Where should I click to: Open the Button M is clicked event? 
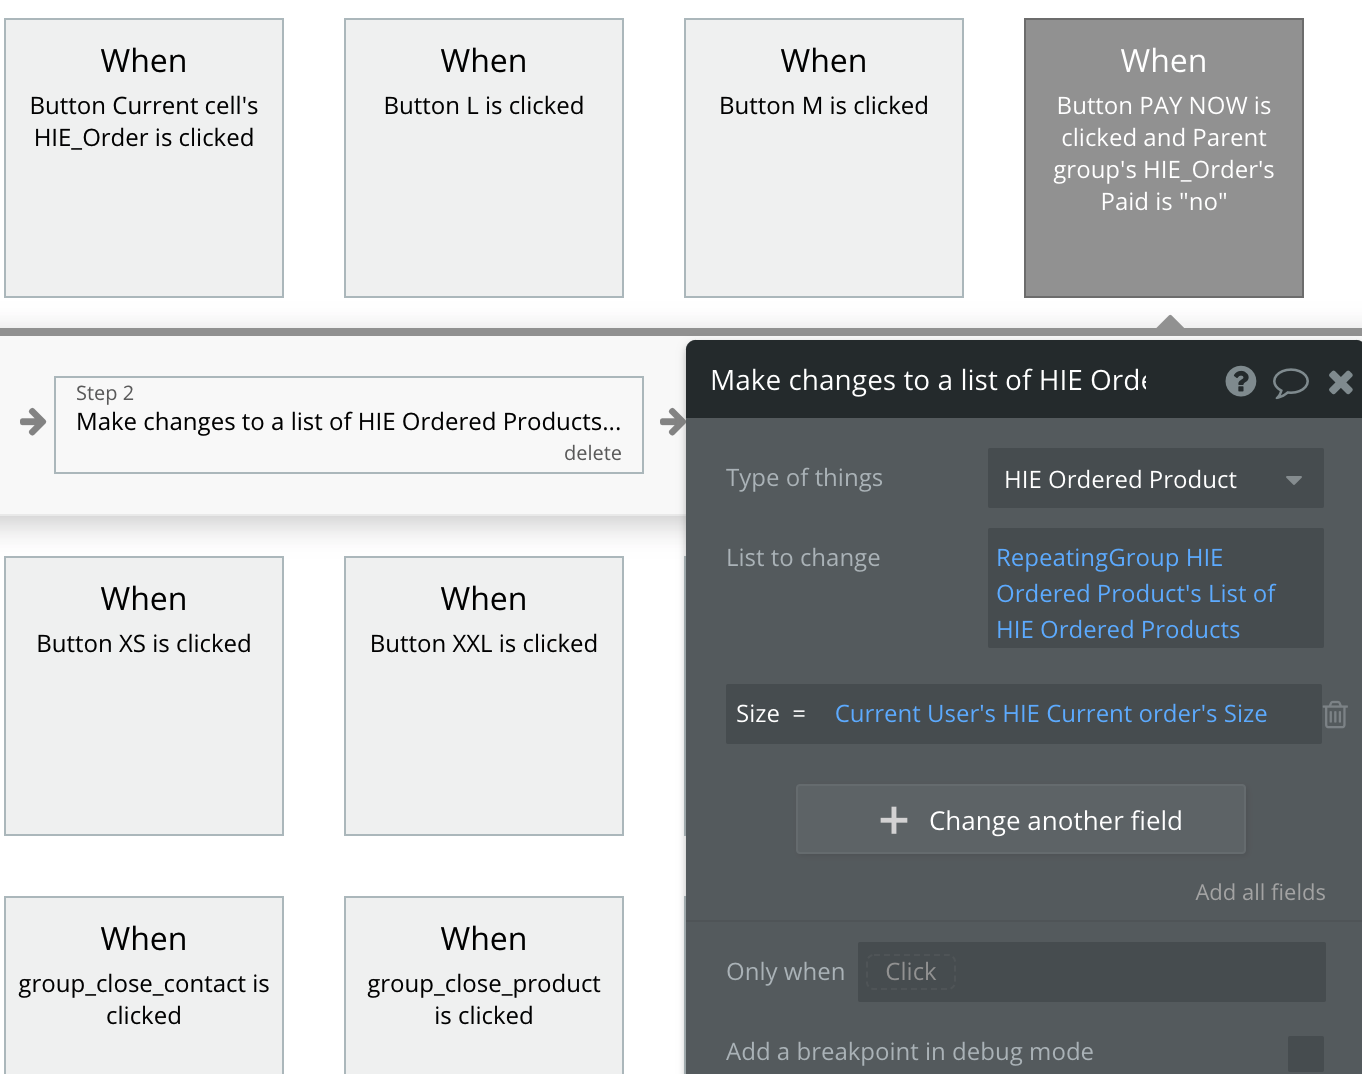tap(824, 158)
